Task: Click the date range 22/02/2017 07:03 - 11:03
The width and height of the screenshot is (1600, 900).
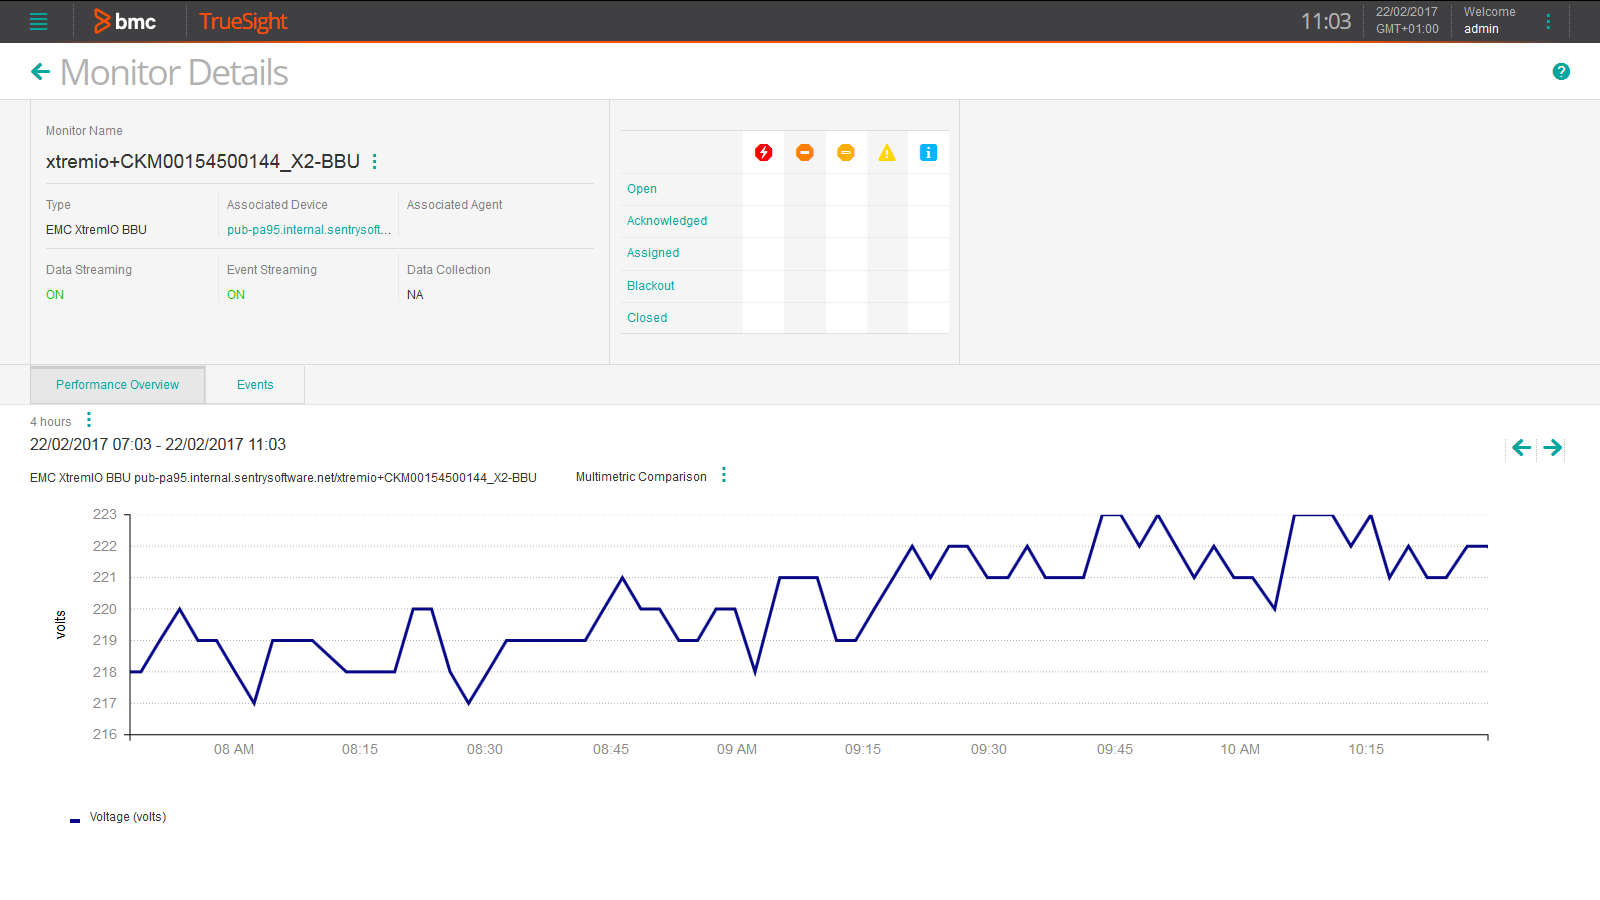Action: [158, 445]
